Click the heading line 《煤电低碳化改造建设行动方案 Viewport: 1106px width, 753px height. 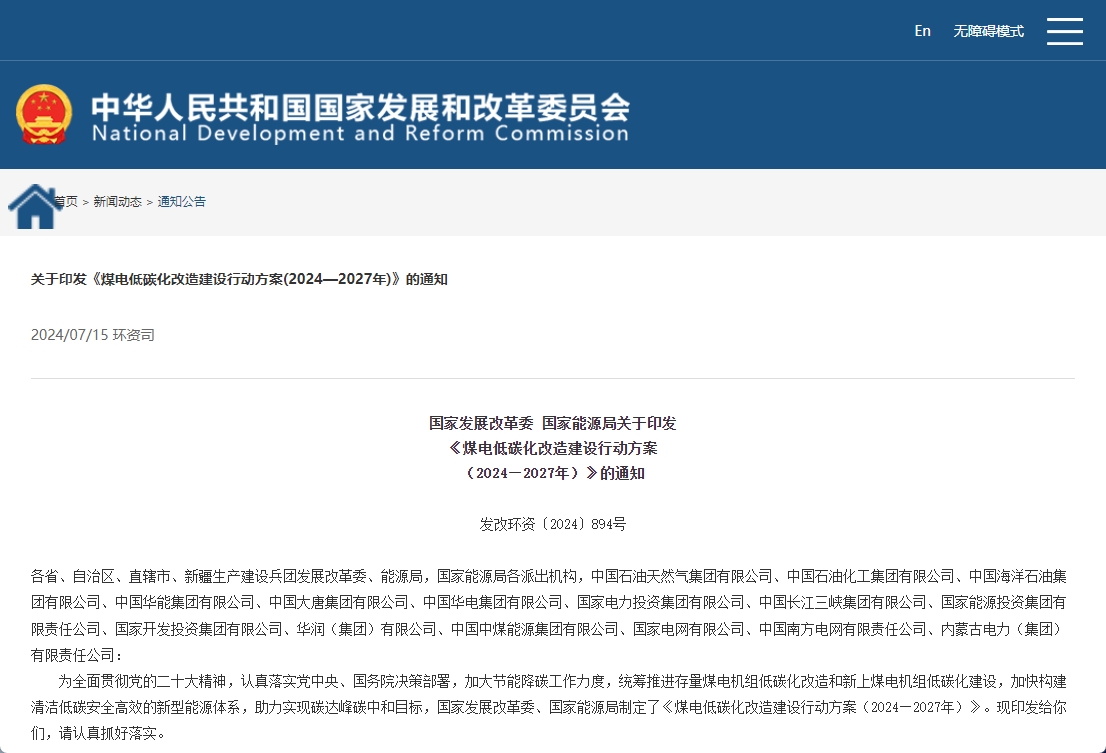pos(552,448)
